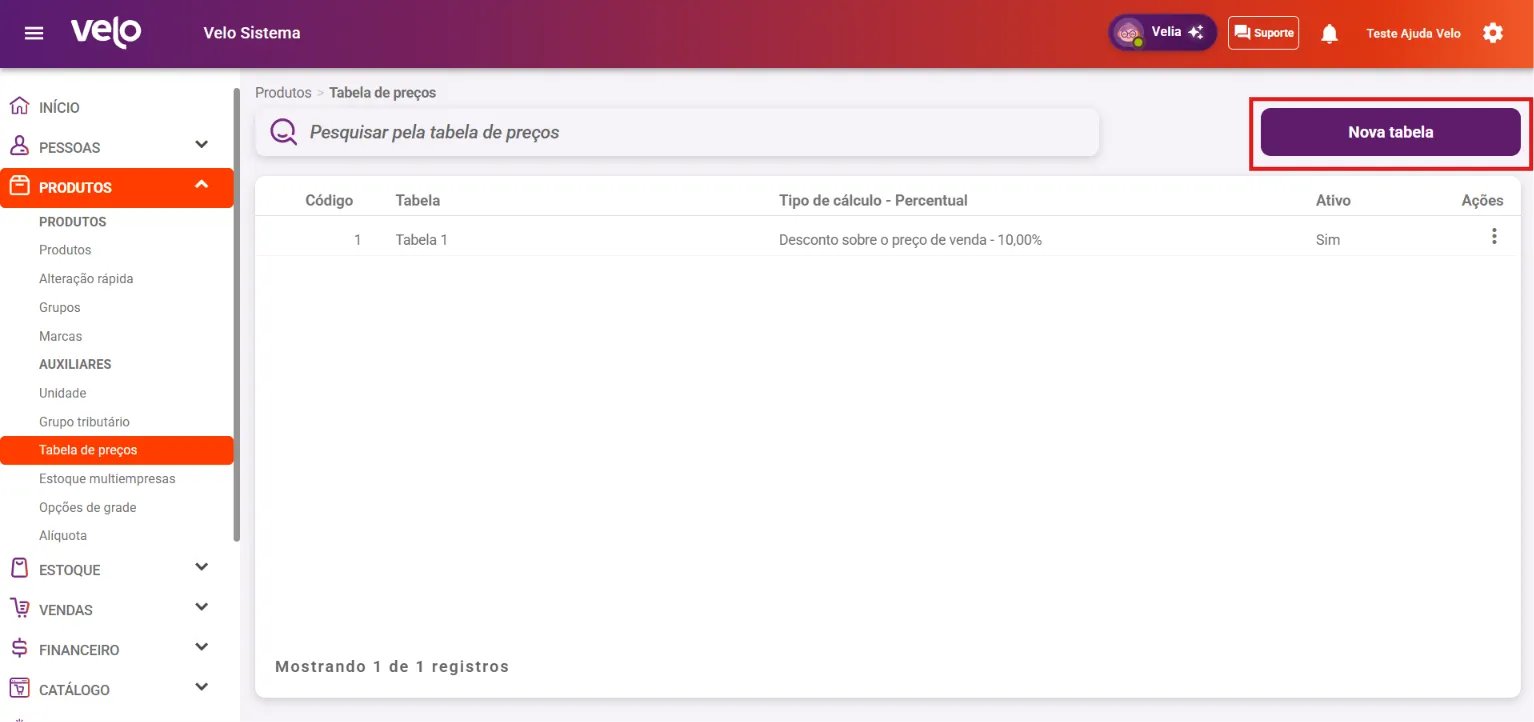Image resolution: width=1534 pixels, height=722 pixels.
Task: Expand the VENDAS menu chevron
Action: tap(202, 607)
